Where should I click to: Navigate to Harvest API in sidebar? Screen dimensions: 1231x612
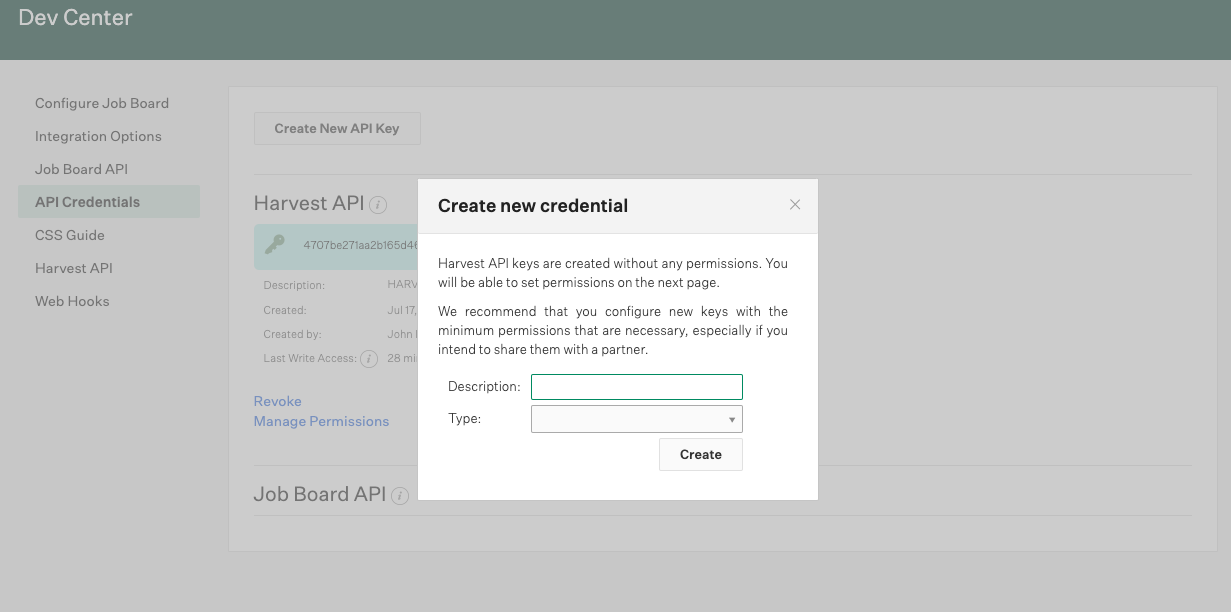(74, 268)
